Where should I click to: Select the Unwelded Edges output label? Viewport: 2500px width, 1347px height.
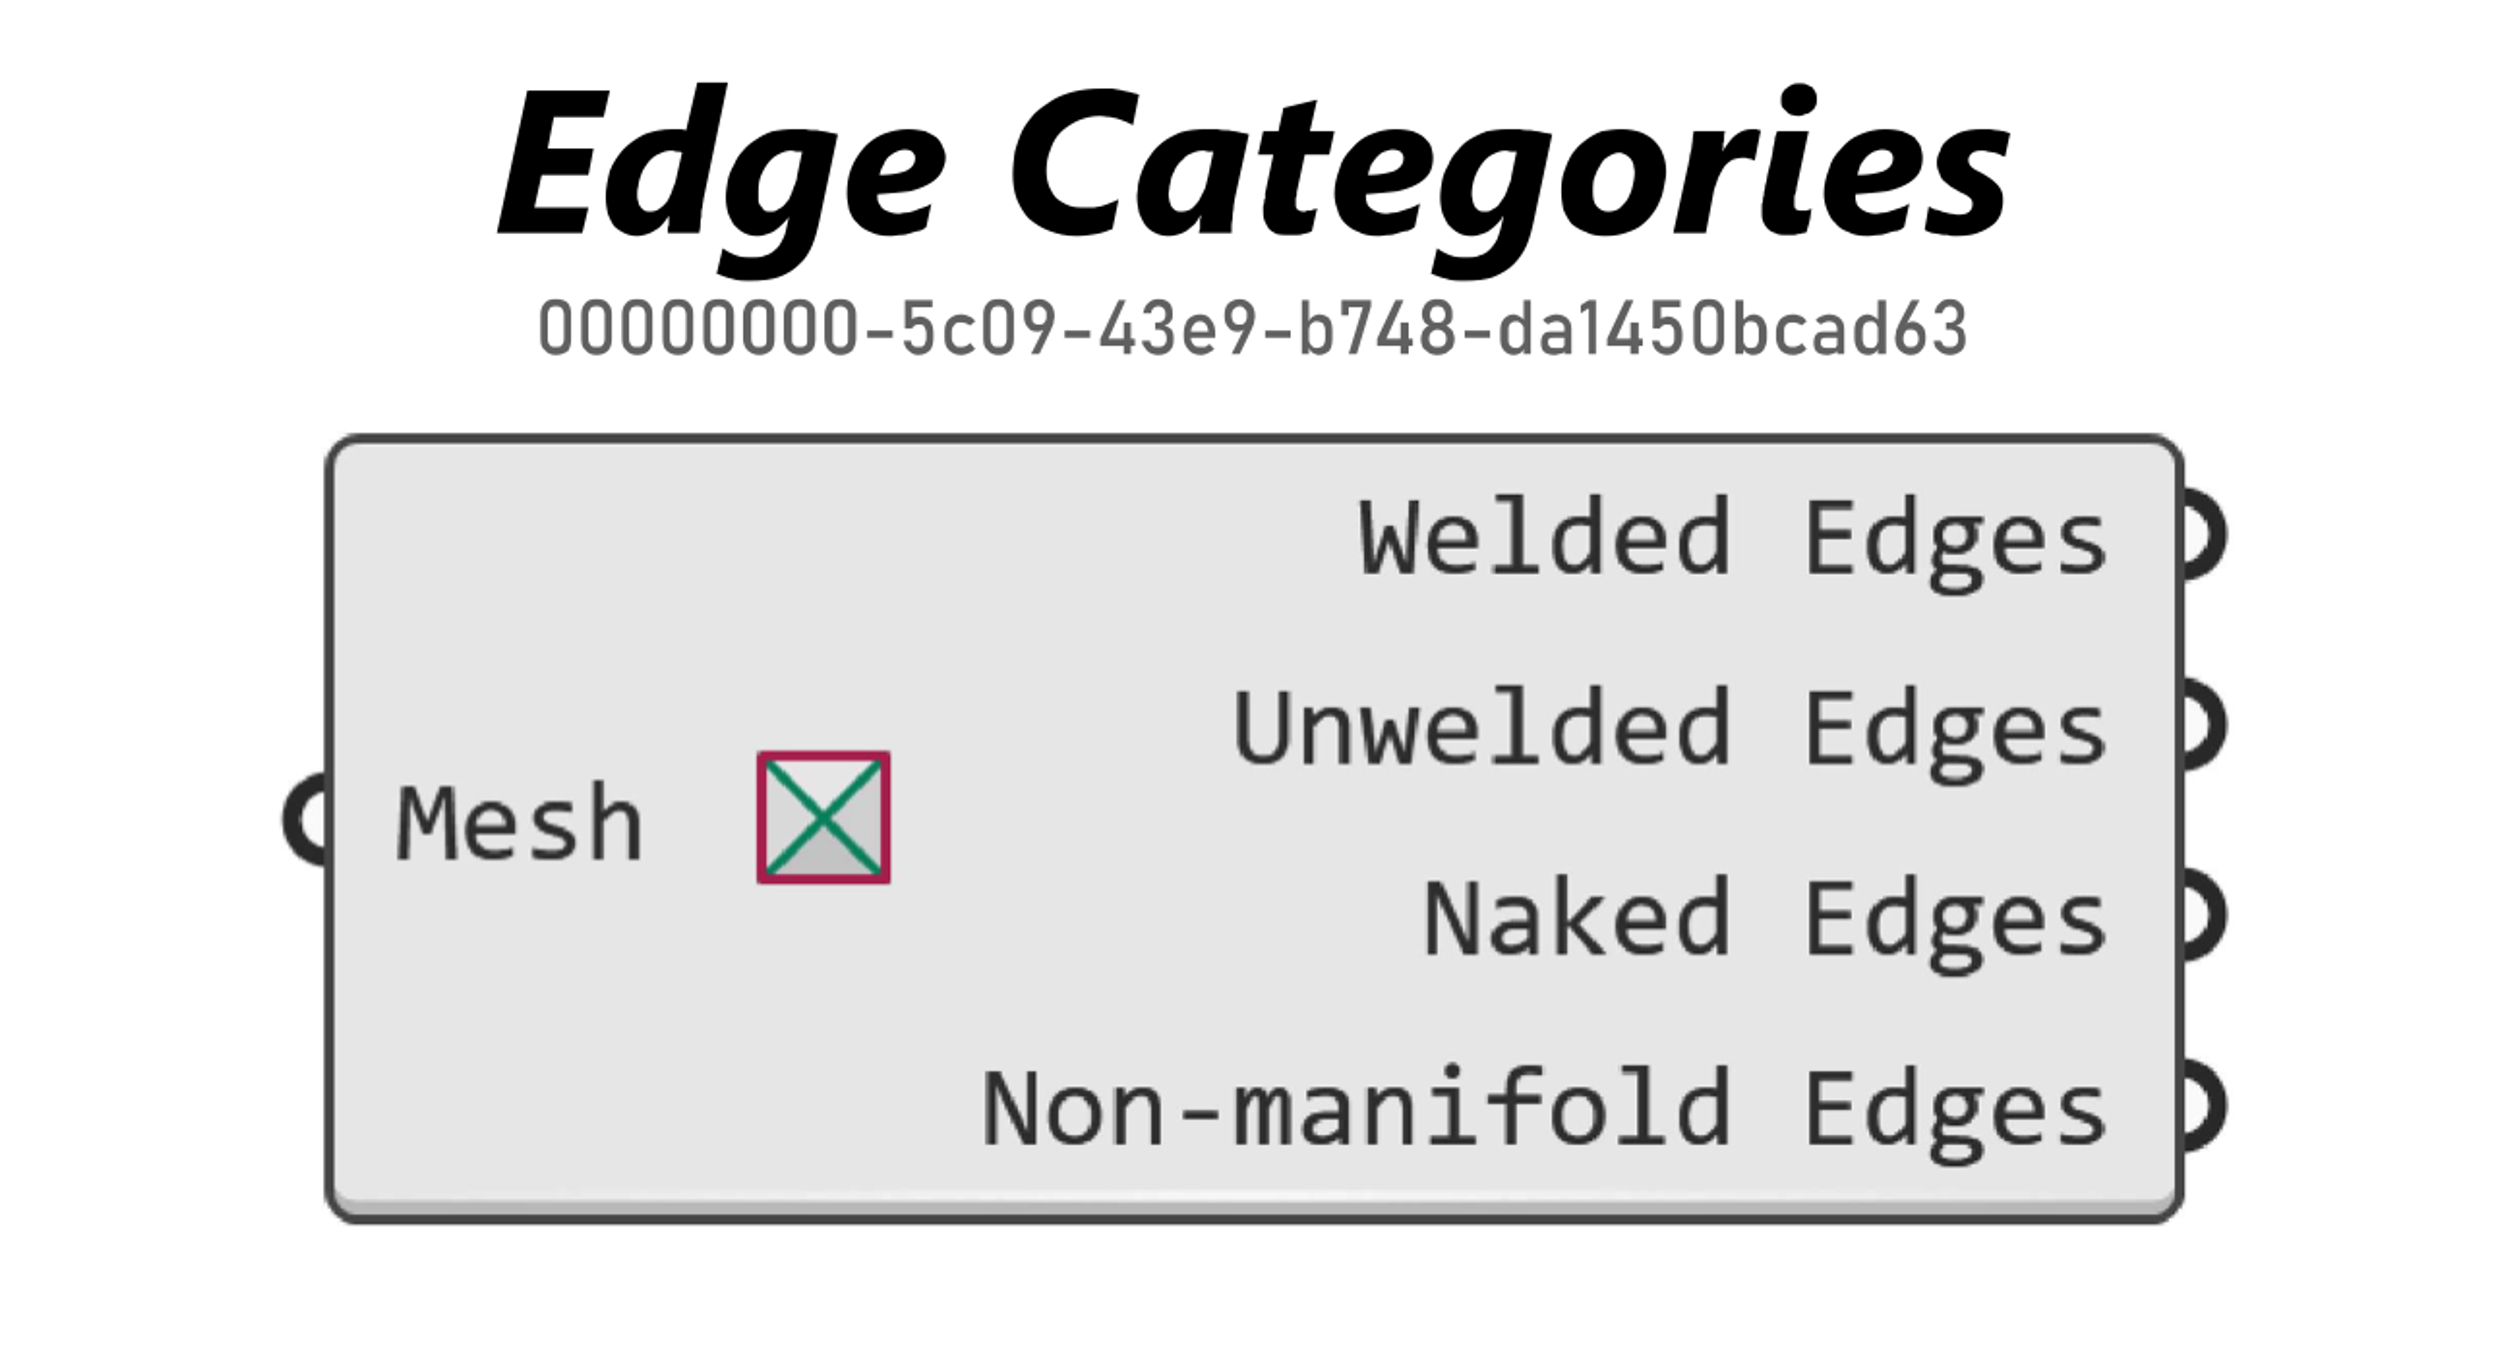click(x=1670, y=730)
